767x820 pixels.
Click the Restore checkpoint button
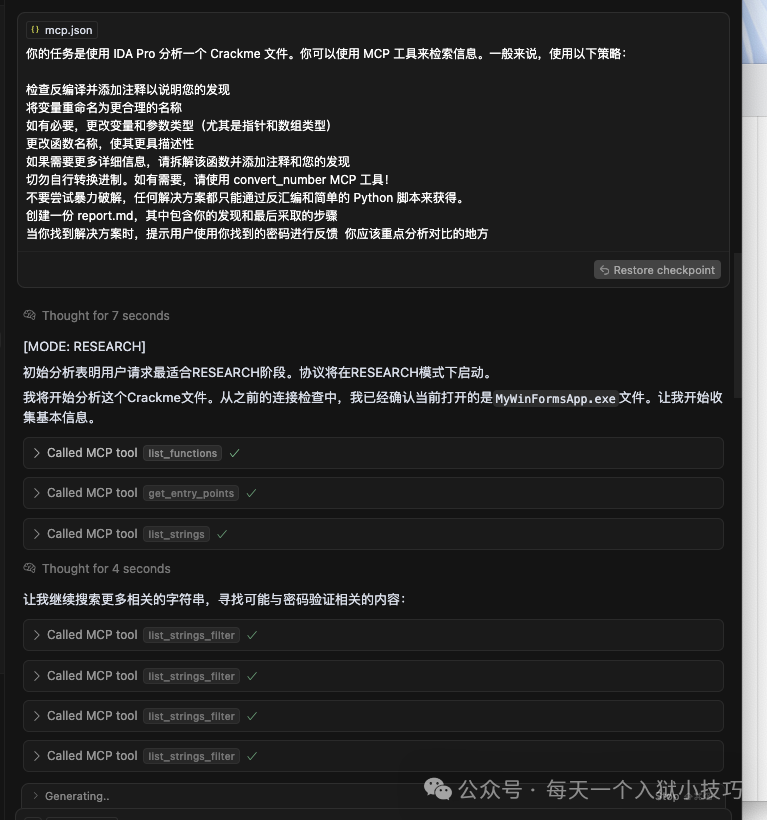[x=657, y=270]
